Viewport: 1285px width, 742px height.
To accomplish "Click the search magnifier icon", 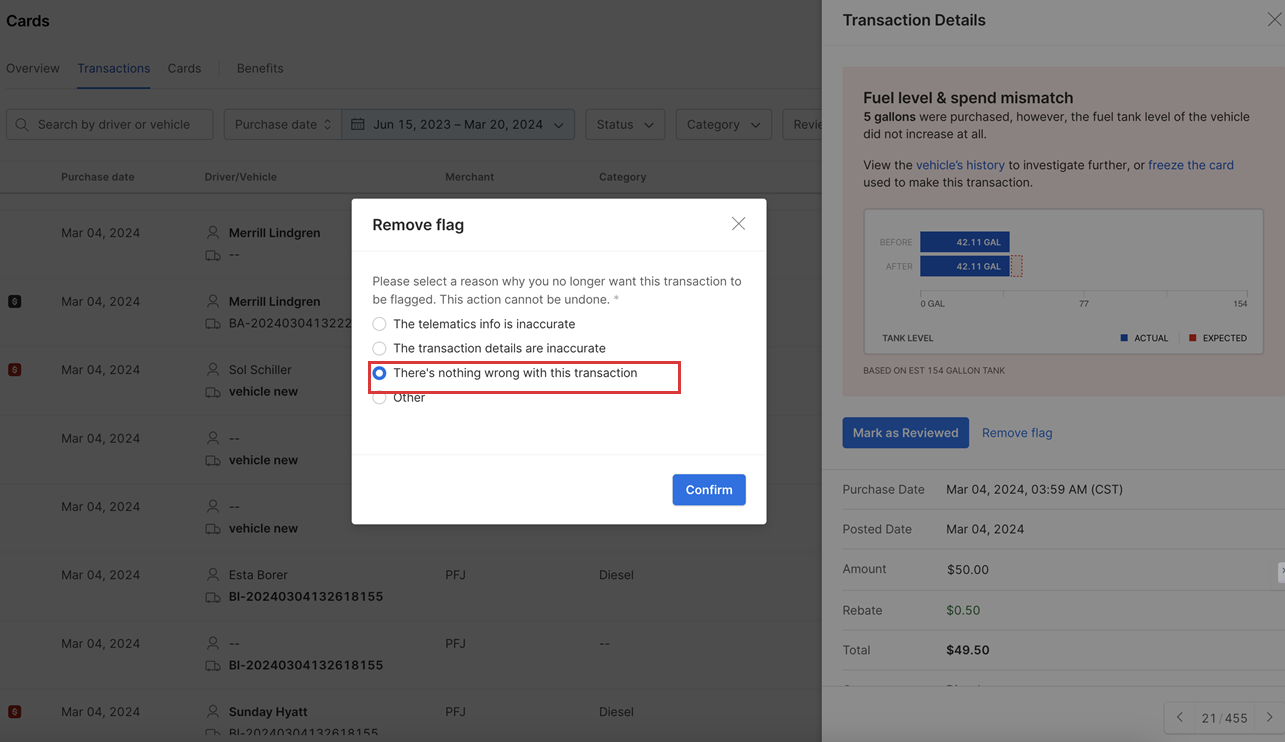I will pyautogui.click(x=22, y=125).
